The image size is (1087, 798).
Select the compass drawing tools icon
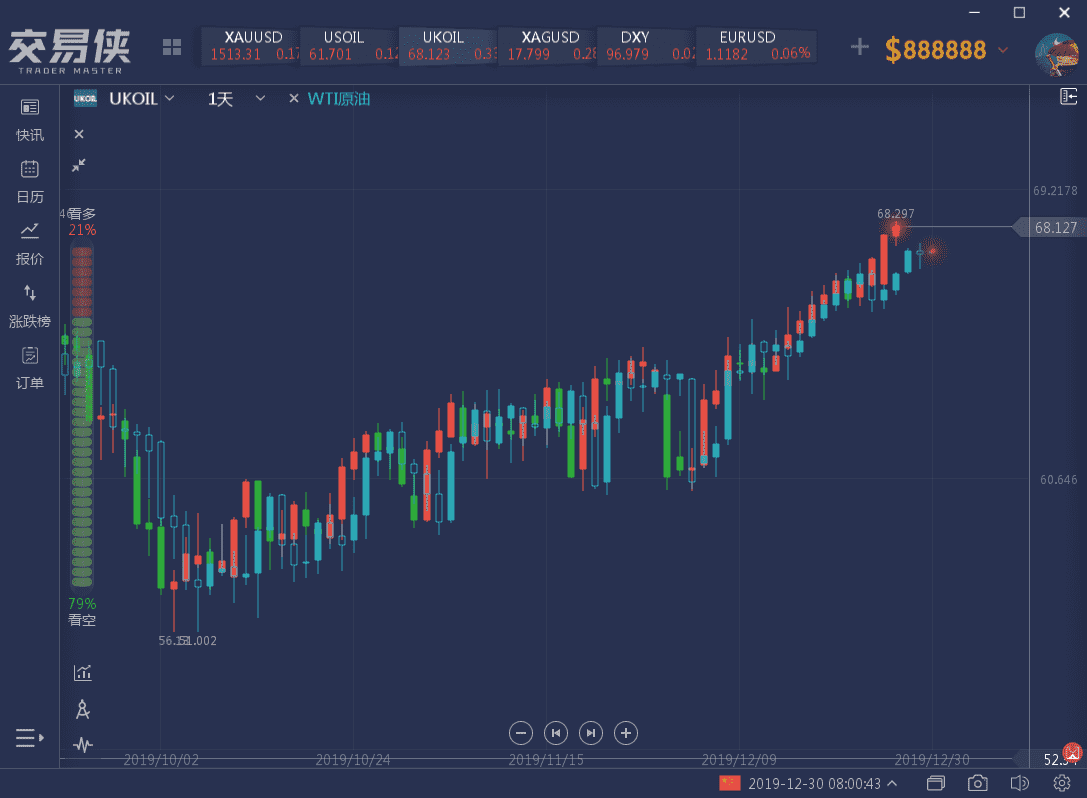coord(83,710)
